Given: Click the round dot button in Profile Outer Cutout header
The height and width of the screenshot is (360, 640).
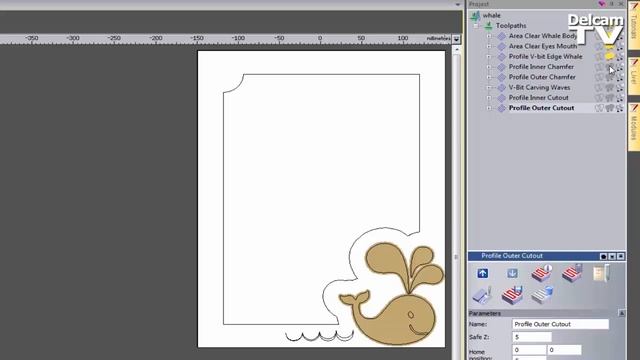Looking at the screenshot, I should pos(603,256).
